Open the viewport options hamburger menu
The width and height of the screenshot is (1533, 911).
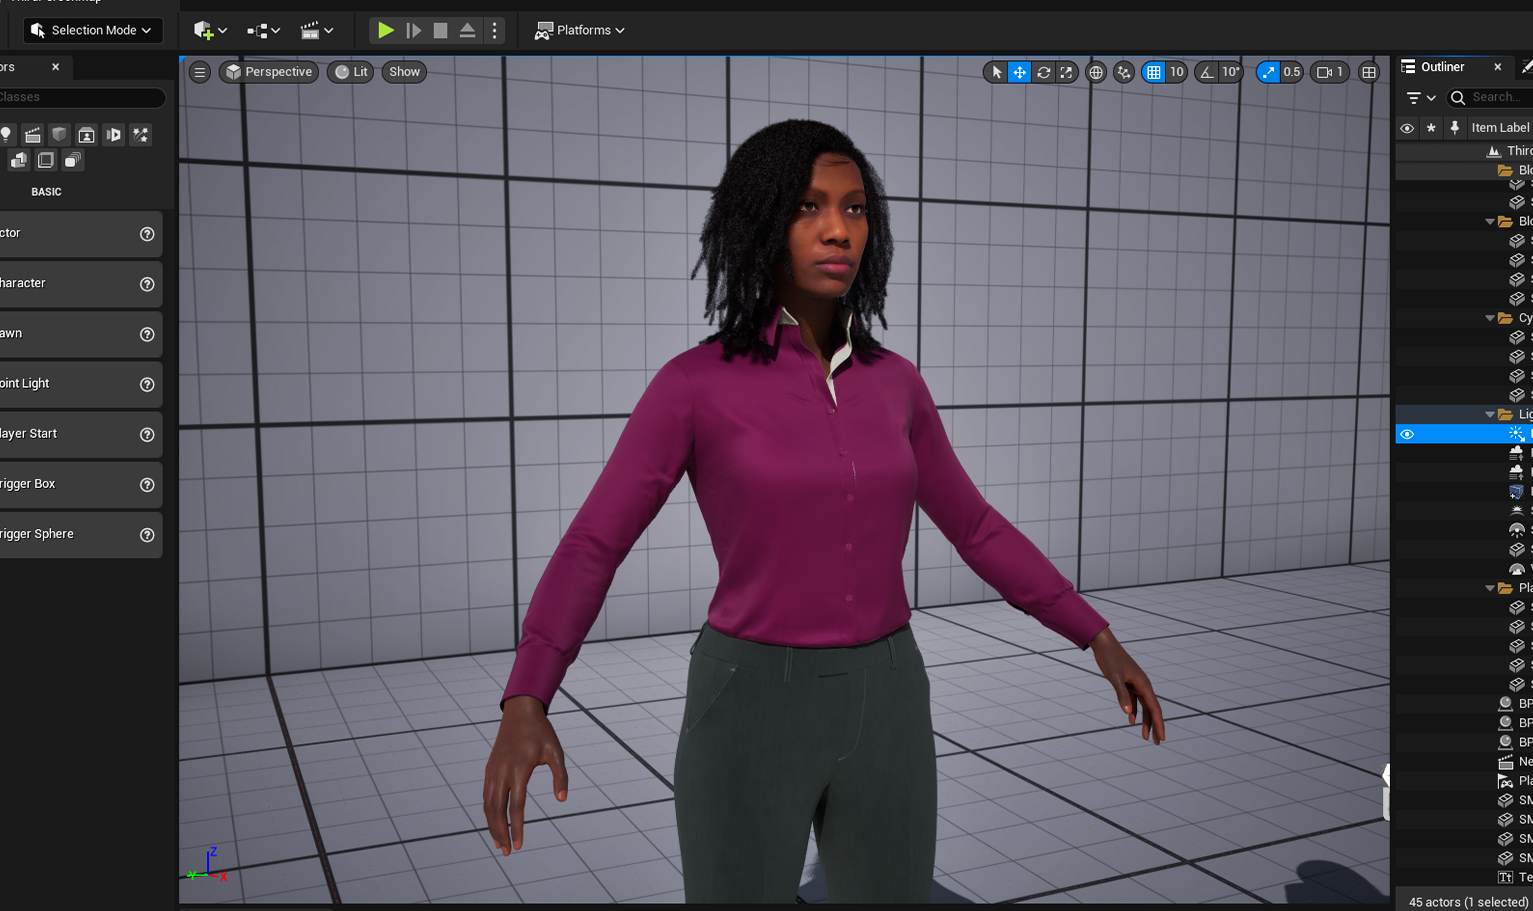[199, 71]
